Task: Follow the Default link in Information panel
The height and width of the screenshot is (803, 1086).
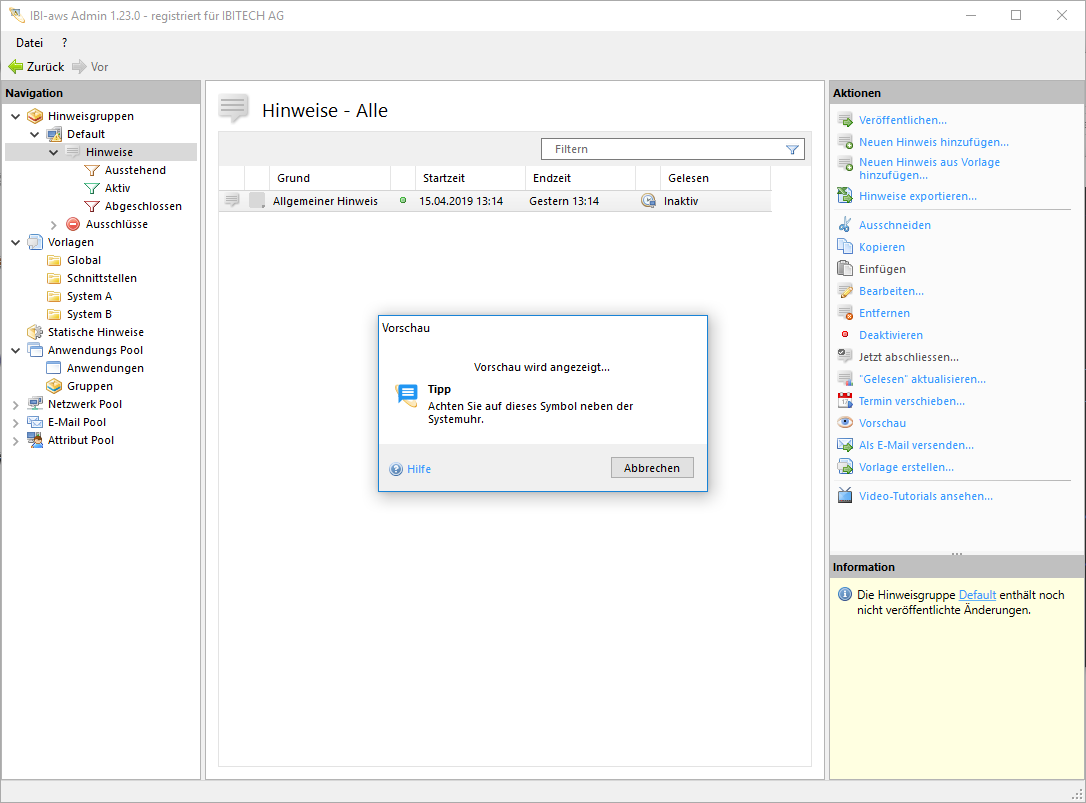Action: tap(977, 595)
